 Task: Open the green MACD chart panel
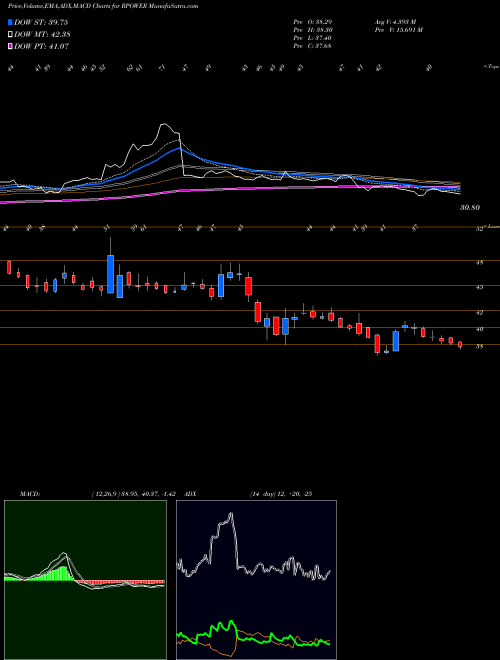(x=85, y=580)
